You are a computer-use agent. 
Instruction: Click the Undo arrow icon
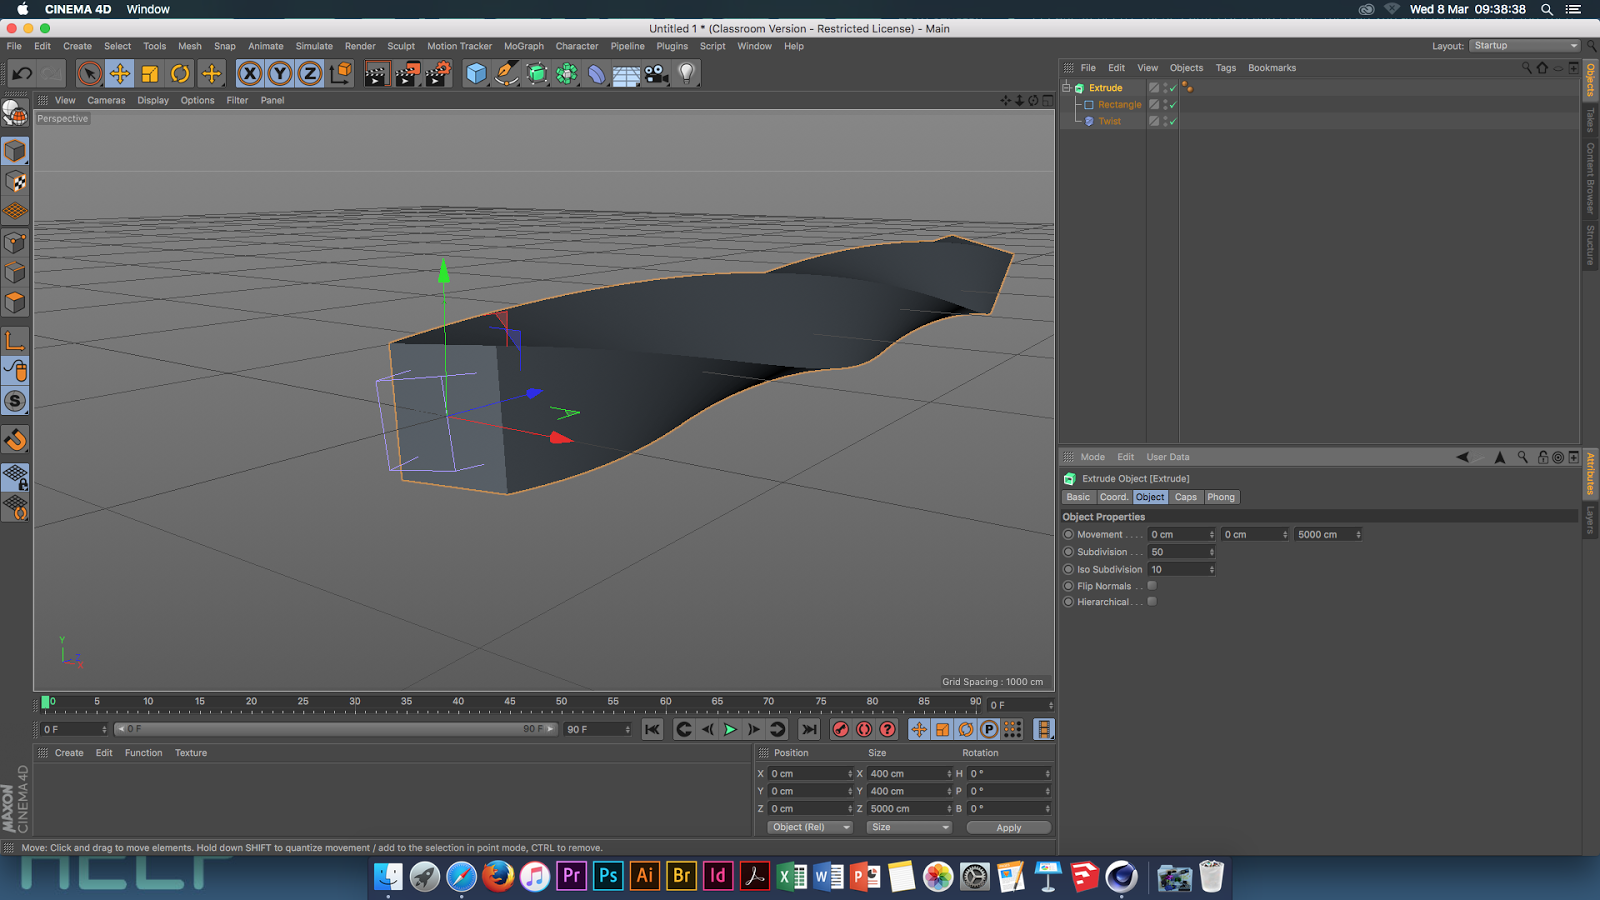coord(22,73)
